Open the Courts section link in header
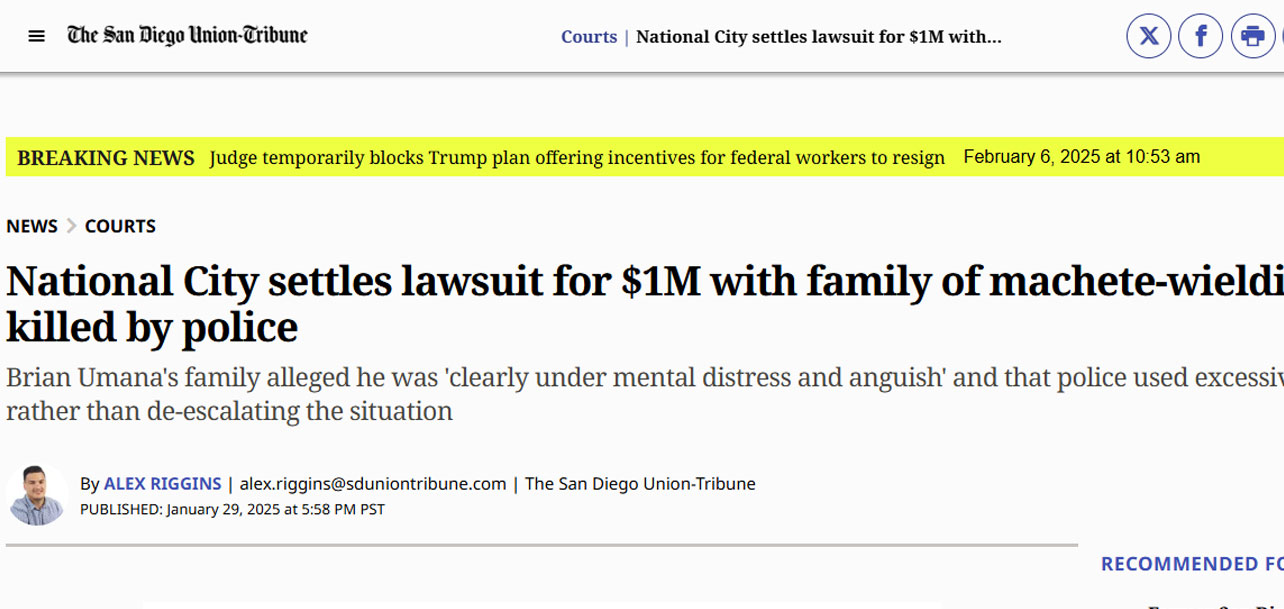This screenshot has height=609, width=1284. (x=588, y=37)
